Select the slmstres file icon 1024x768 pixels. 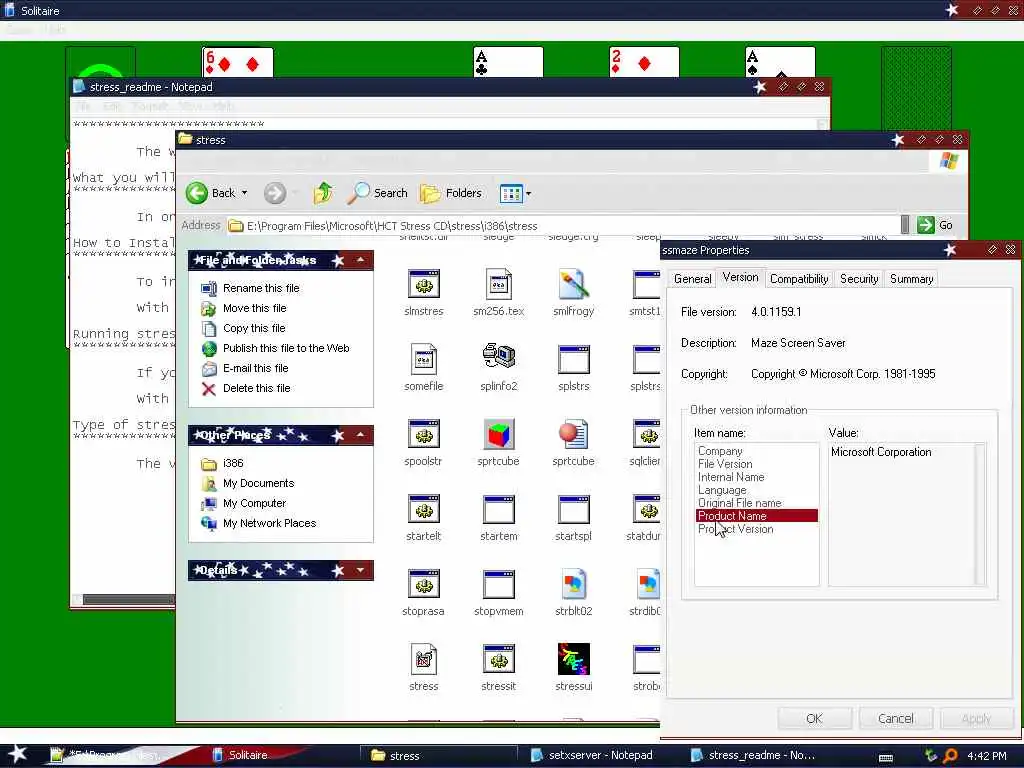pos(423,285)
